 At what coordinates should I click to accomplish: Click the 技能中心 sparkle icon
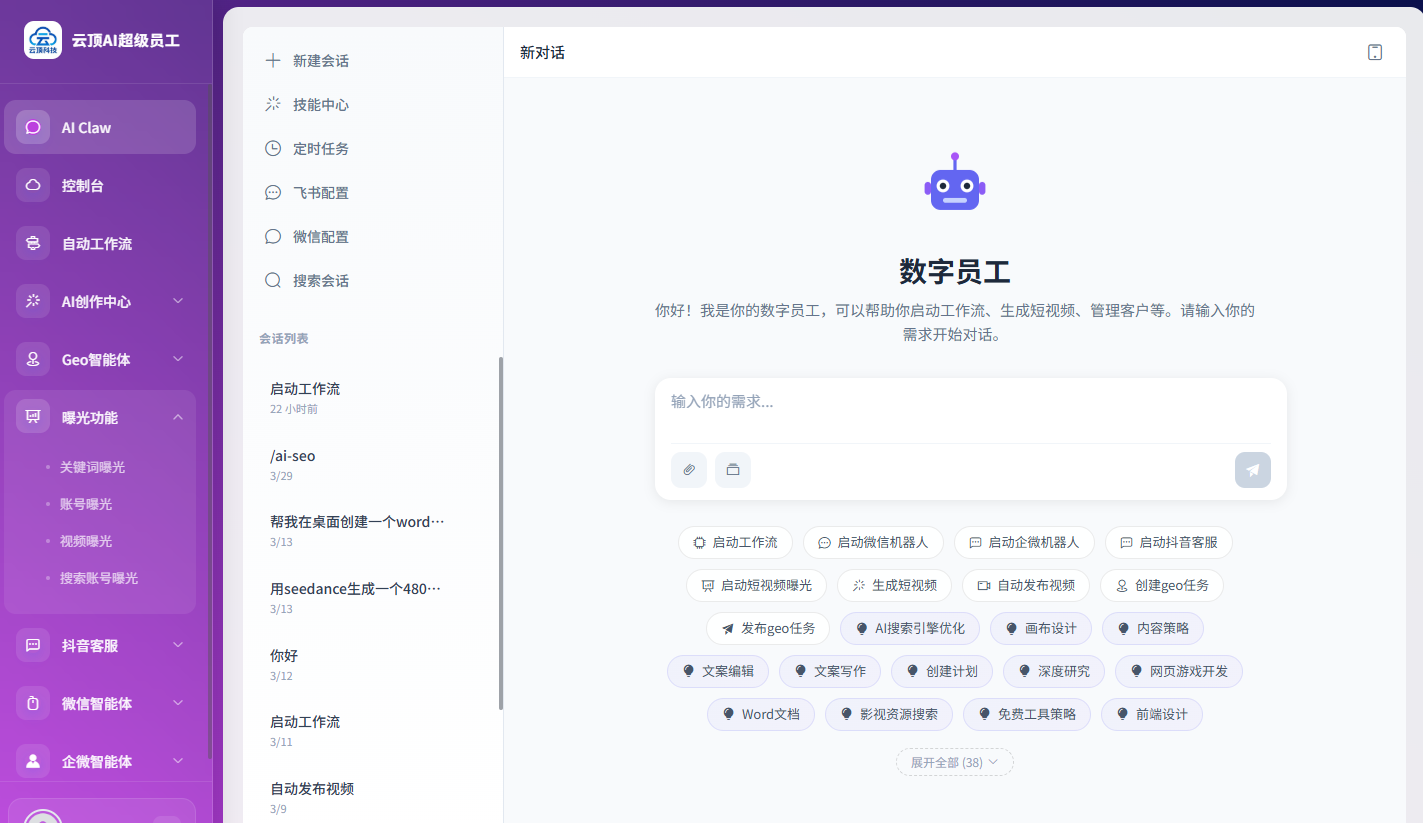(x=272, y=104)
